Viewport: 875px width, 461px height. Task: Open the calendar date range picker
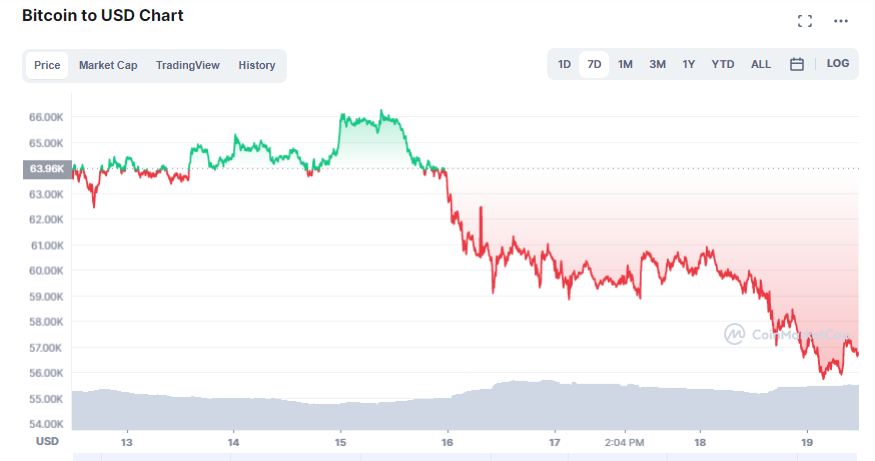tap(797, 64)
